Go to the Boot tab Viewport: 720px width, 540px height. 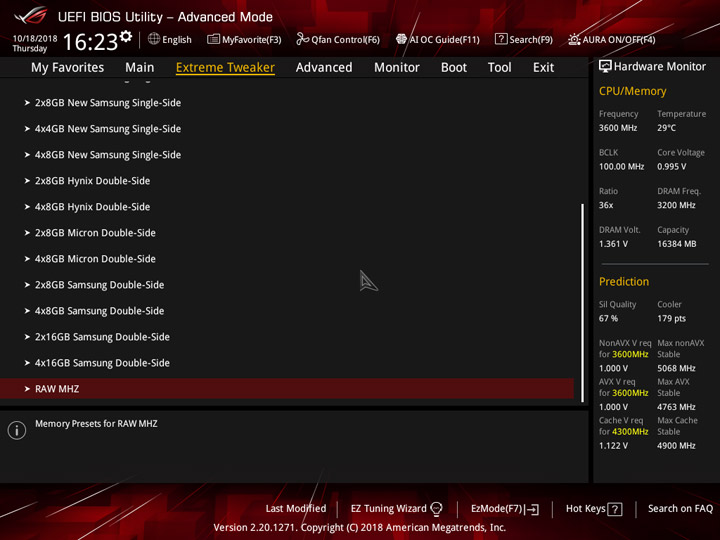point(454,68)
